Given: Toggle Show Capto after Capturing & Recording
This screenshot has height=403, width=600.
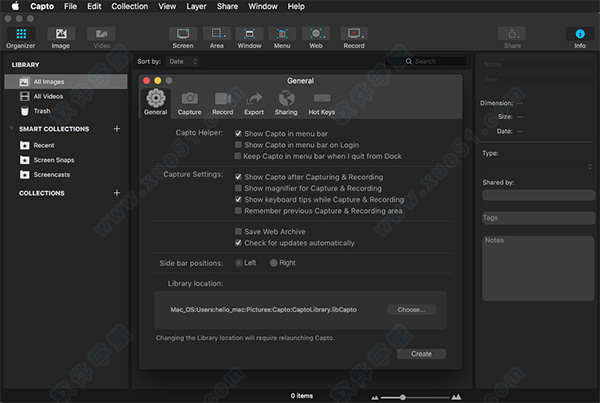Looking at the screenshot, I should pyautogui.click(x=238, y=177).
